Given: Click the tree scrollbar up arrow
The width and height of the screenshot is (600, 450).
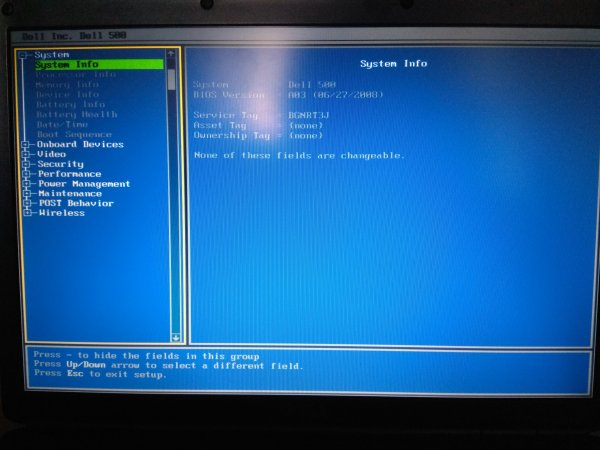Looking at the screenshot, I should click(x=172, y=54).
